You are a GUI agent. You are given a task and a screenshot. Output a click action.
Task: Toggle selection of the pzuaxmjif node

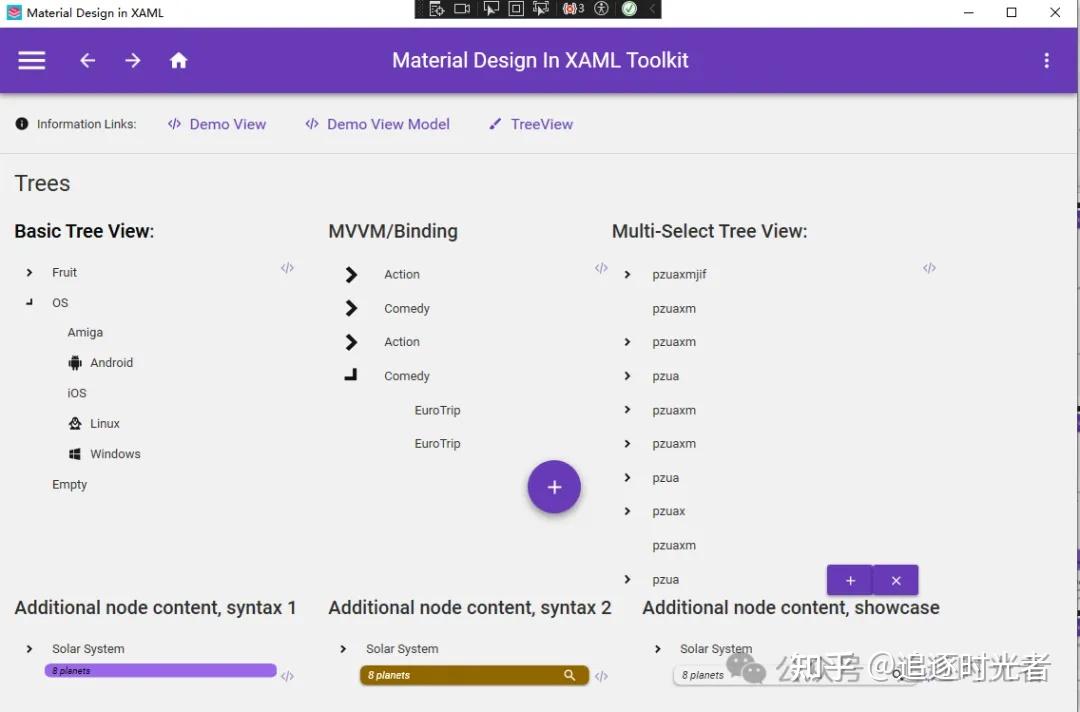[680, 274]
